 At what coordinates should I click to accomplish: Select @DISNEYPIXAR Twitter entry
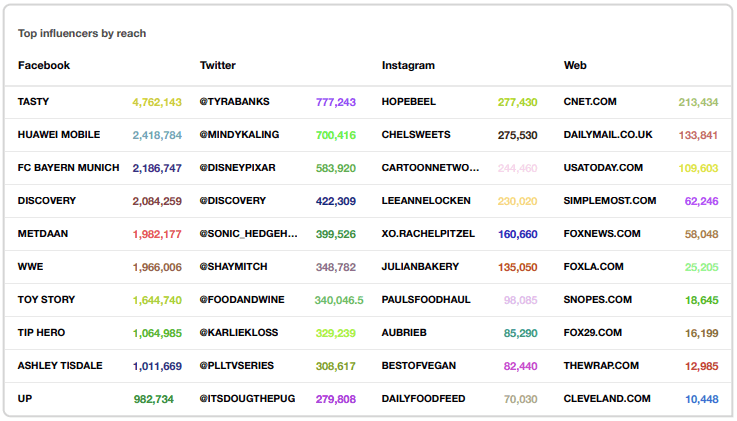tap(237, 167)
